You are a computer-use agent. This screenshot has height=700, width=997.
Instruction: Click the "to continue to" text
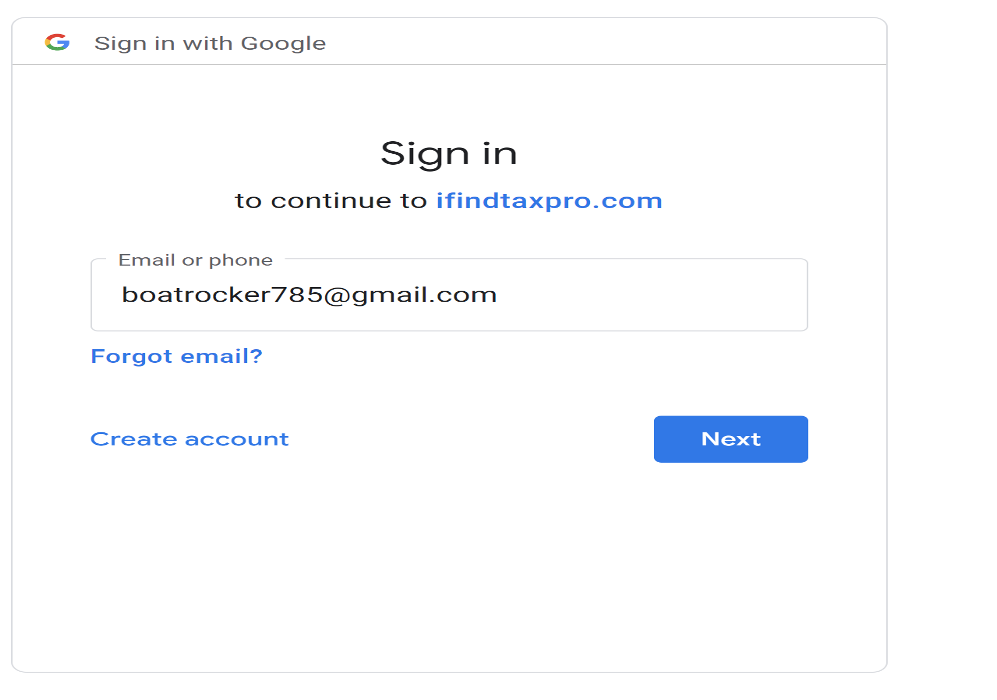point(331,200)
